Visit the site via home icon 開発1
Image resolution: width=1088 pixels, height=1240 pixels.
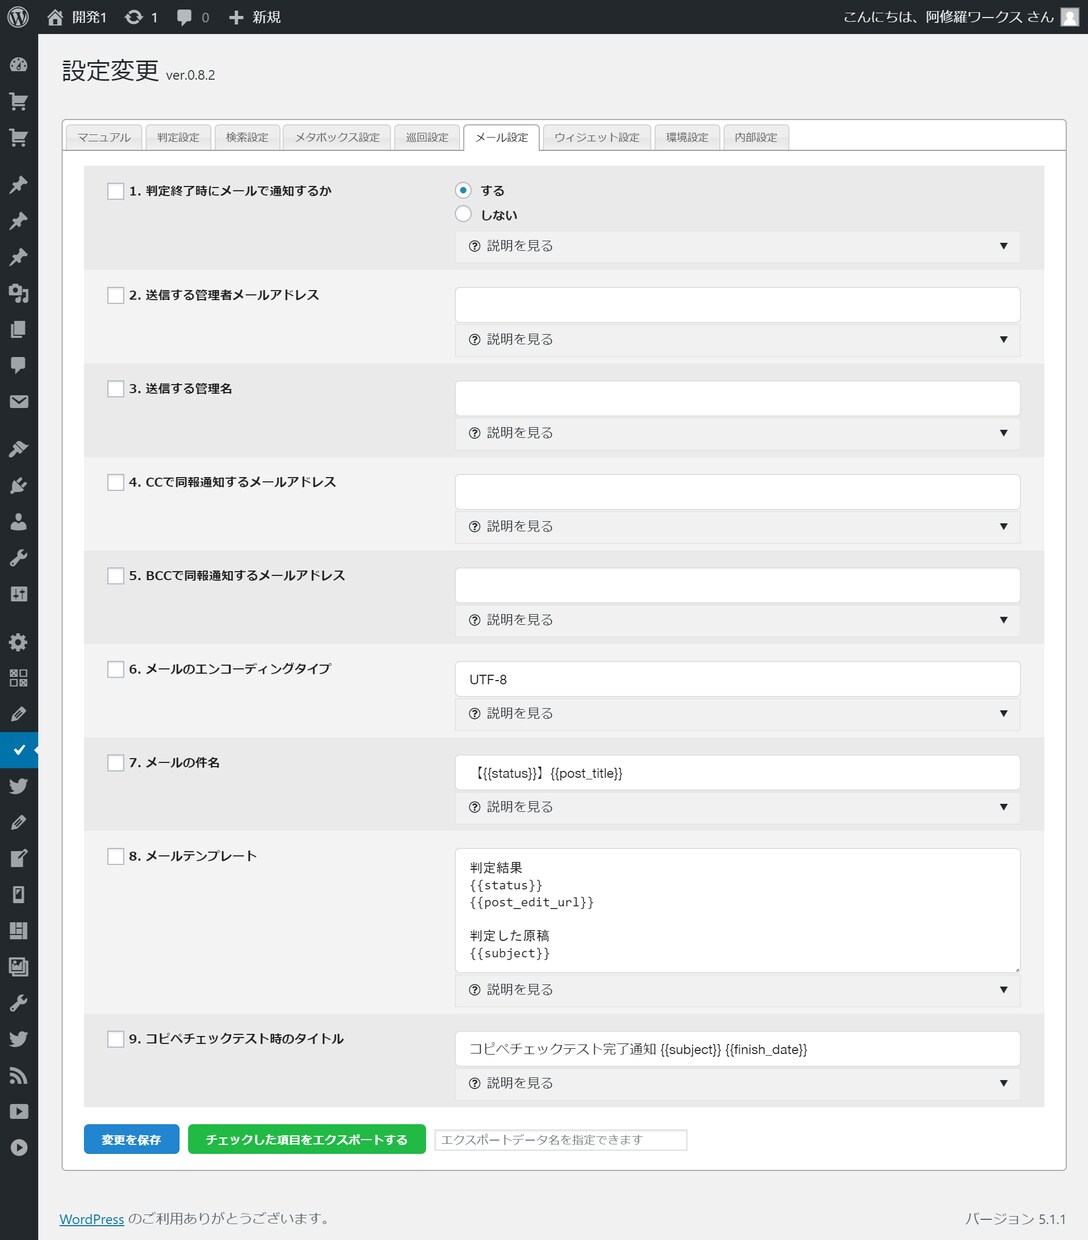tap(76, 17)
